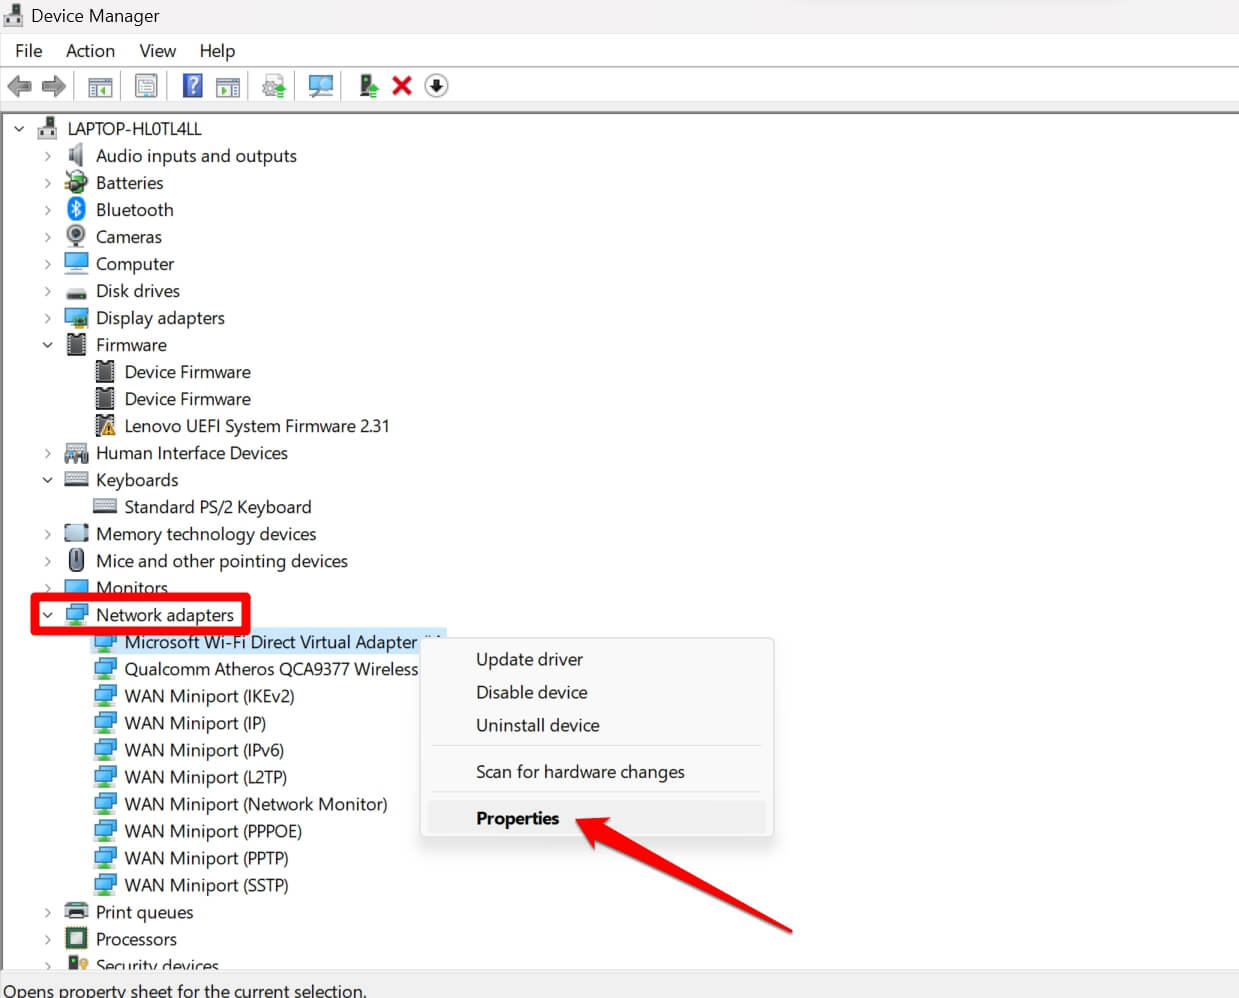The image size is (1239, 998).
Task: Click the Network adapters label
Action: click(165, 615)
